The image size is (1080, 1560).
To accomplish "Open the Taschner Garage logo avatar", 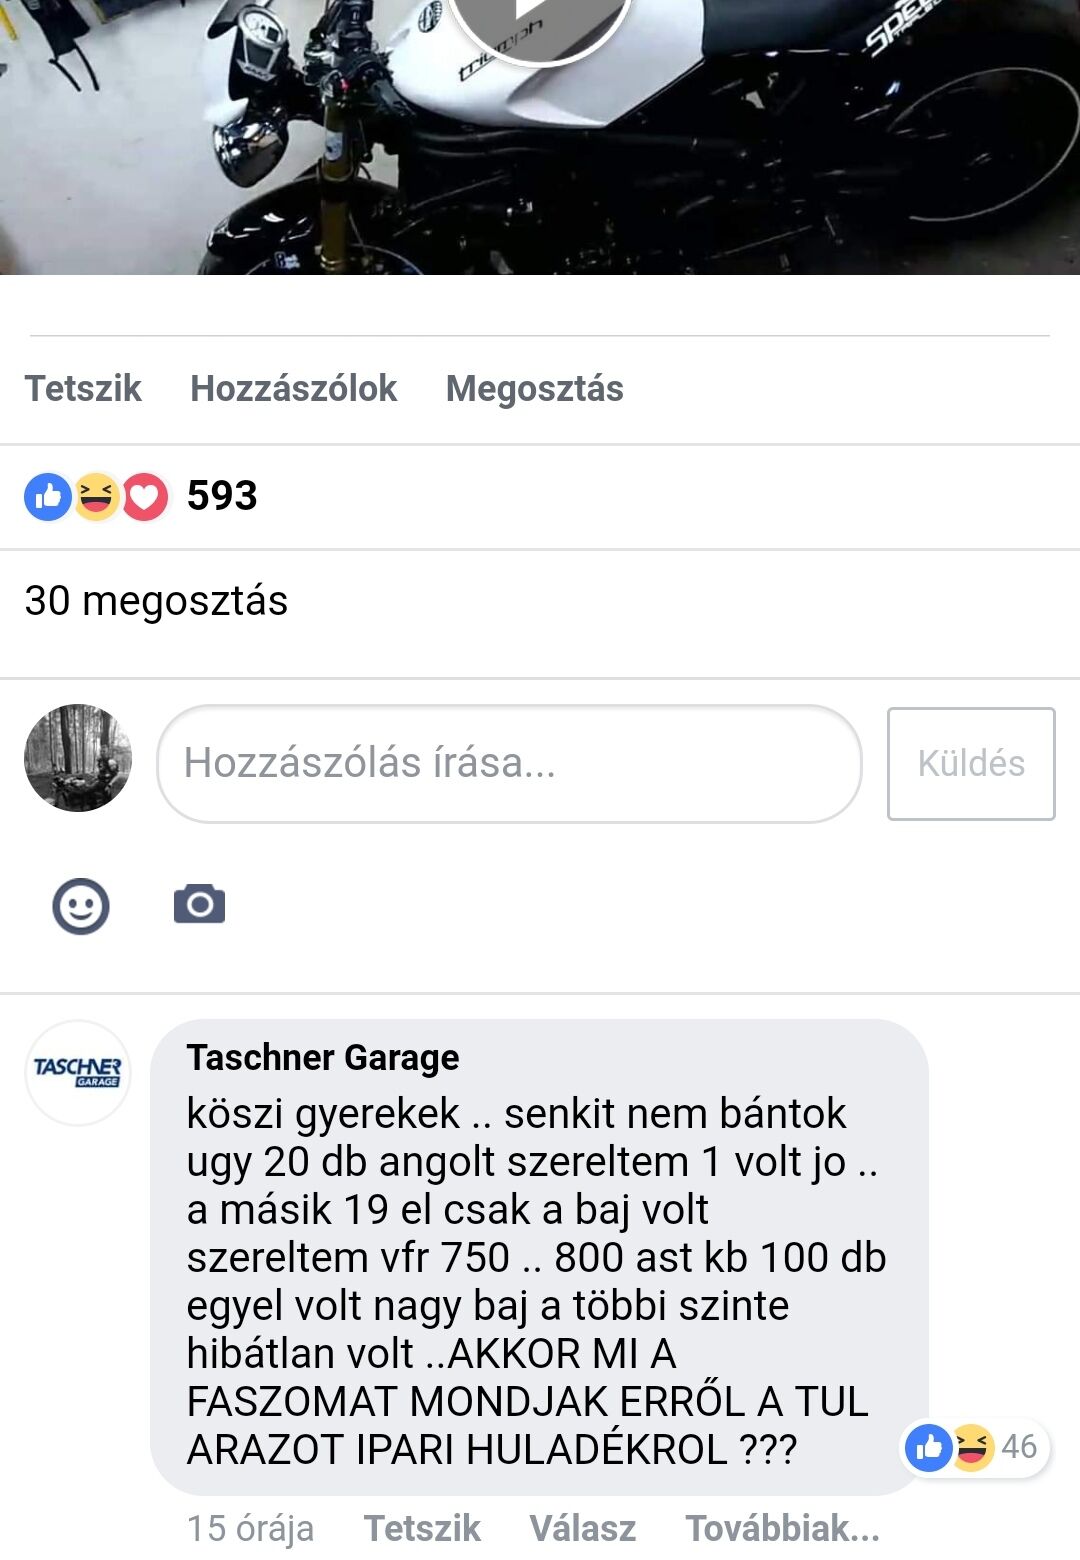I will (x=78, y=1073).
